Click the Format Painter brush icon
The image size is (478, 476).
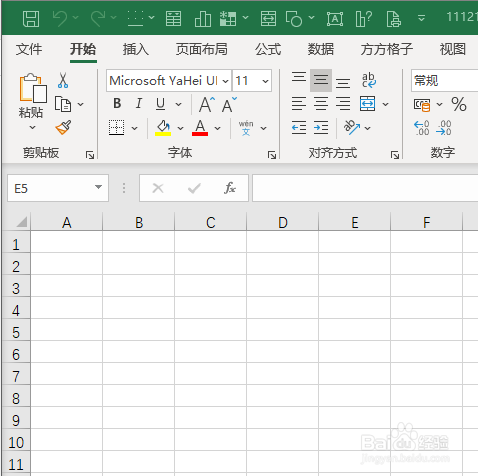tap(63, 127)
